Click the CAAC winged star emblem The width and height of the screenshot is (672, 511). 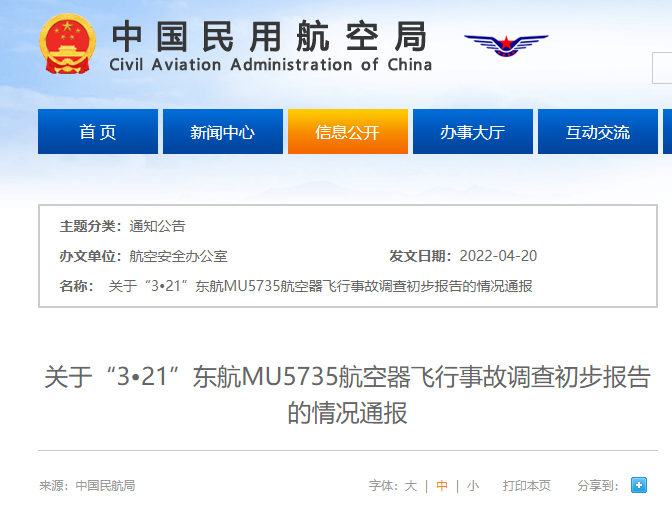pos(505,44)
